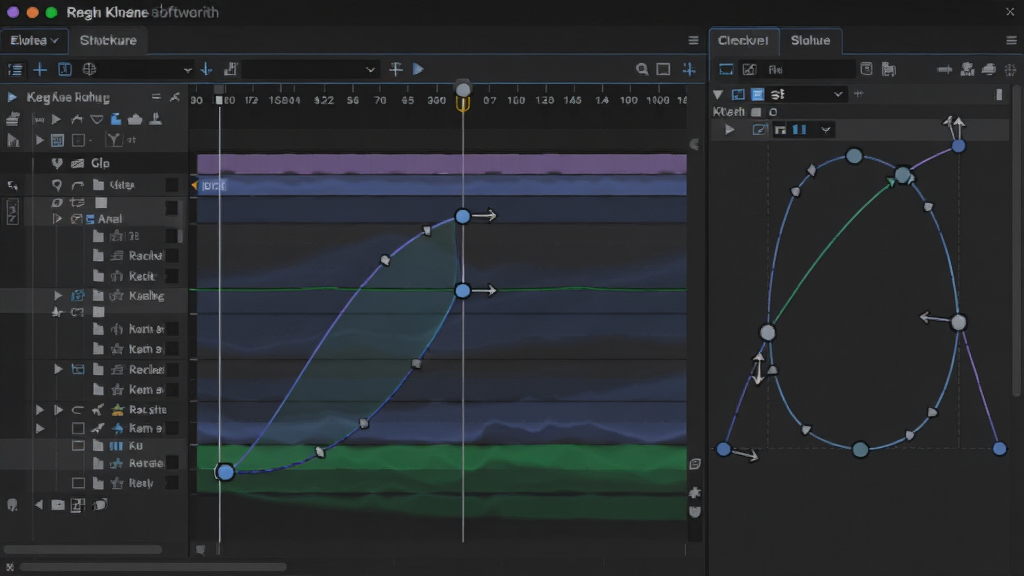The image size is (1024, 576).
Task: Switch to the Stuckure tab
Action: pyautogui.click(x=108, y=40)
